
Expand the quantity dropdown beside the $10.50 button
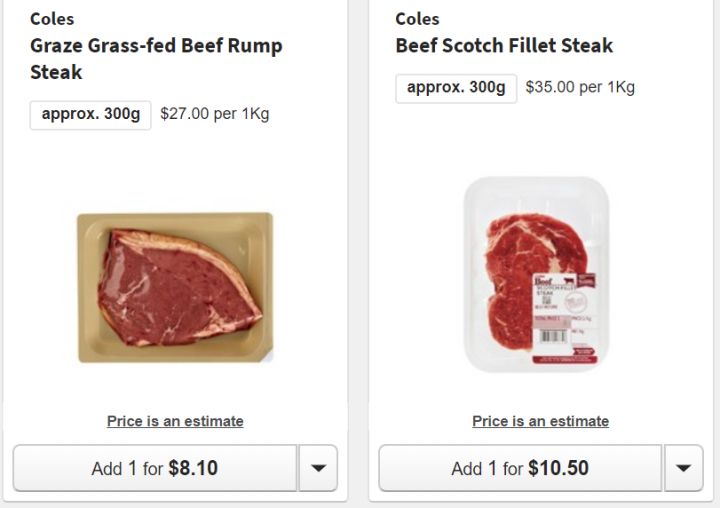[683, 468]
